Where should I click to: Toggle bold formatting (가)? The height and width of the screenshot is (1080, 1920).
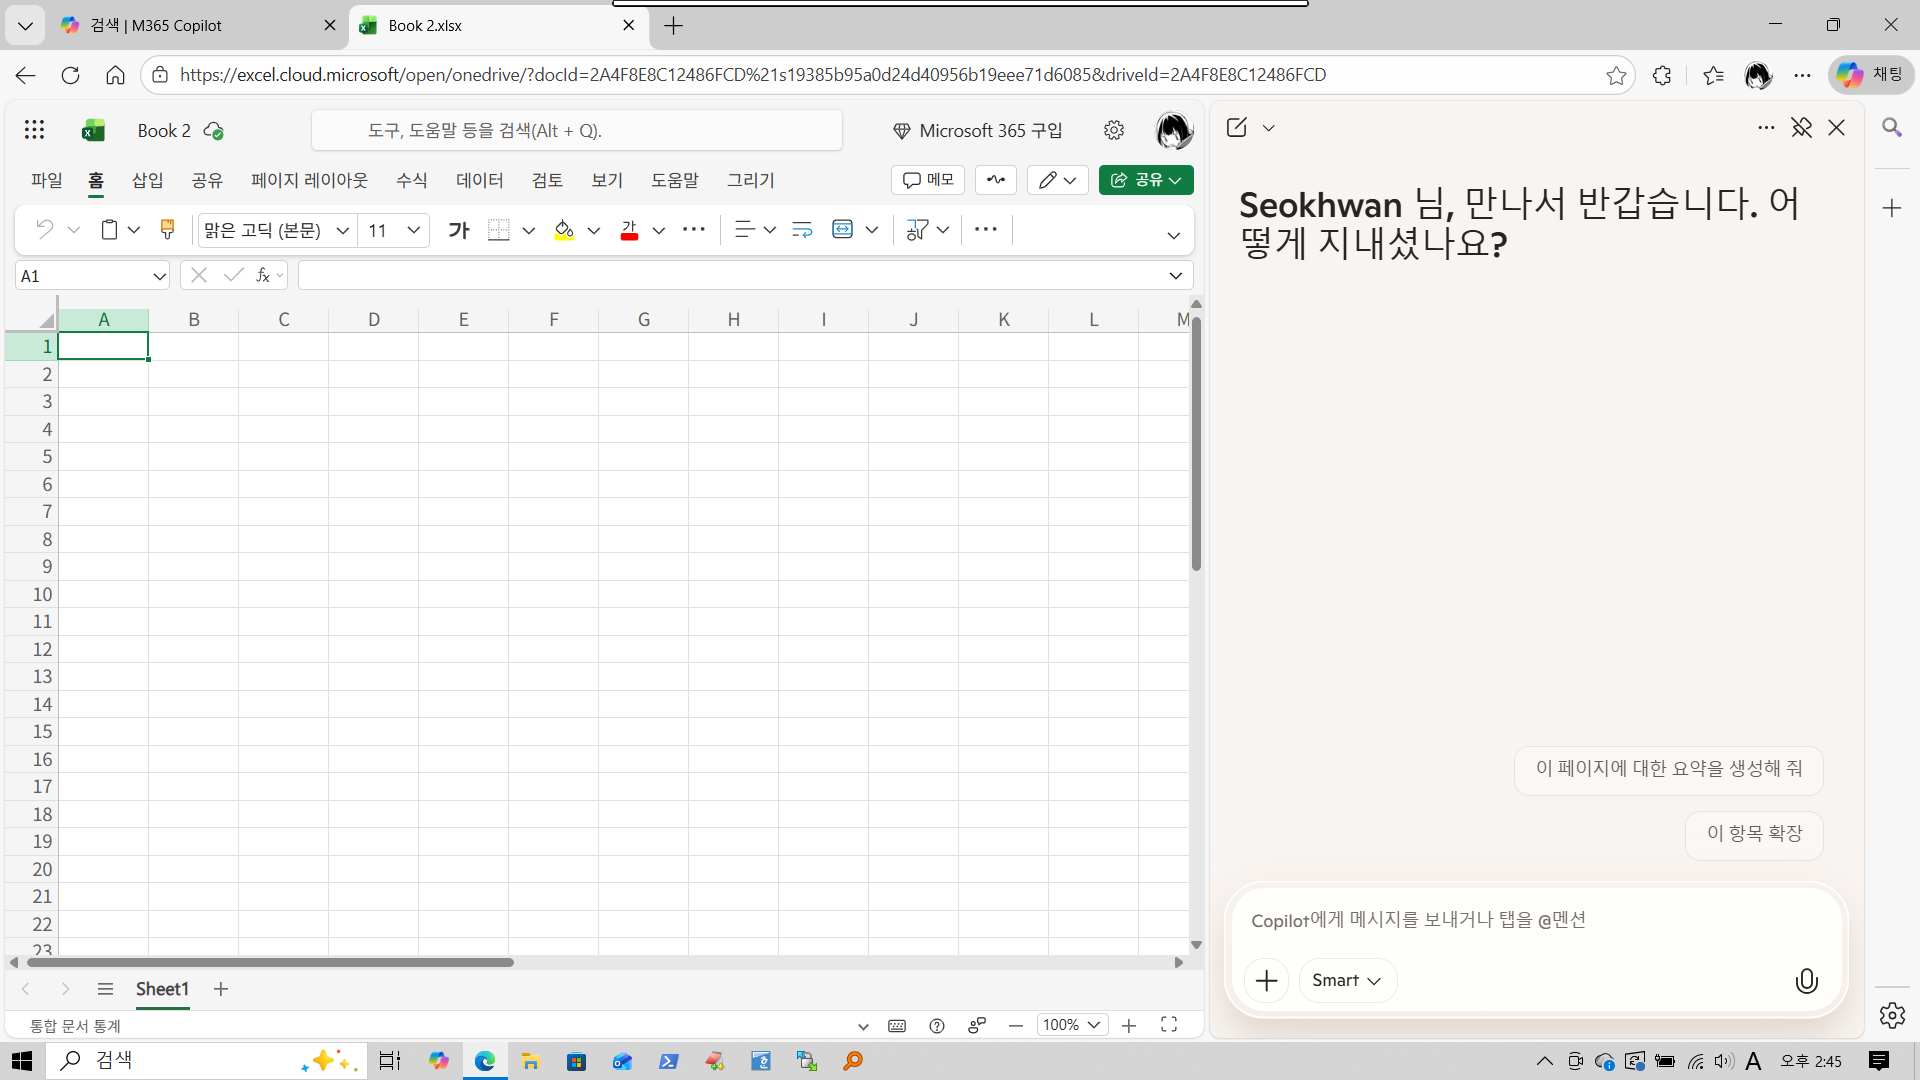point(458,230)
